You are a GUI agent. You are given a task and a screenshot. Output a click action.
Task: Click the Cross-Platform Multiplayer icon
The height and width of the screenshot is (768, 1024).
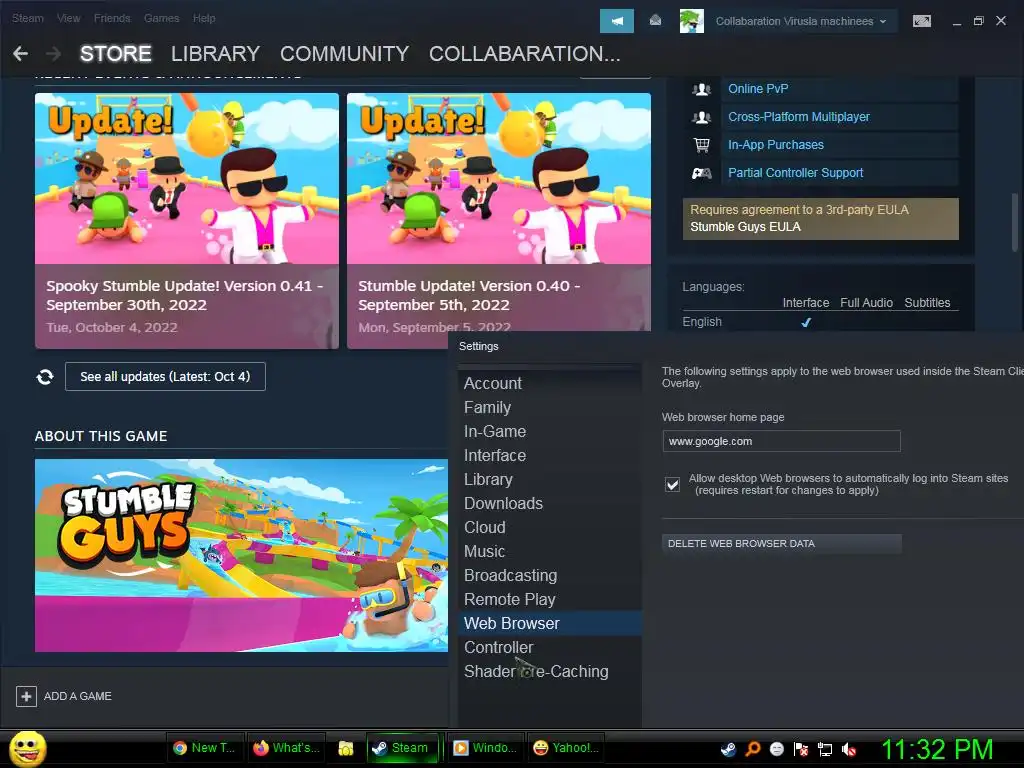[x=701, y=118]
